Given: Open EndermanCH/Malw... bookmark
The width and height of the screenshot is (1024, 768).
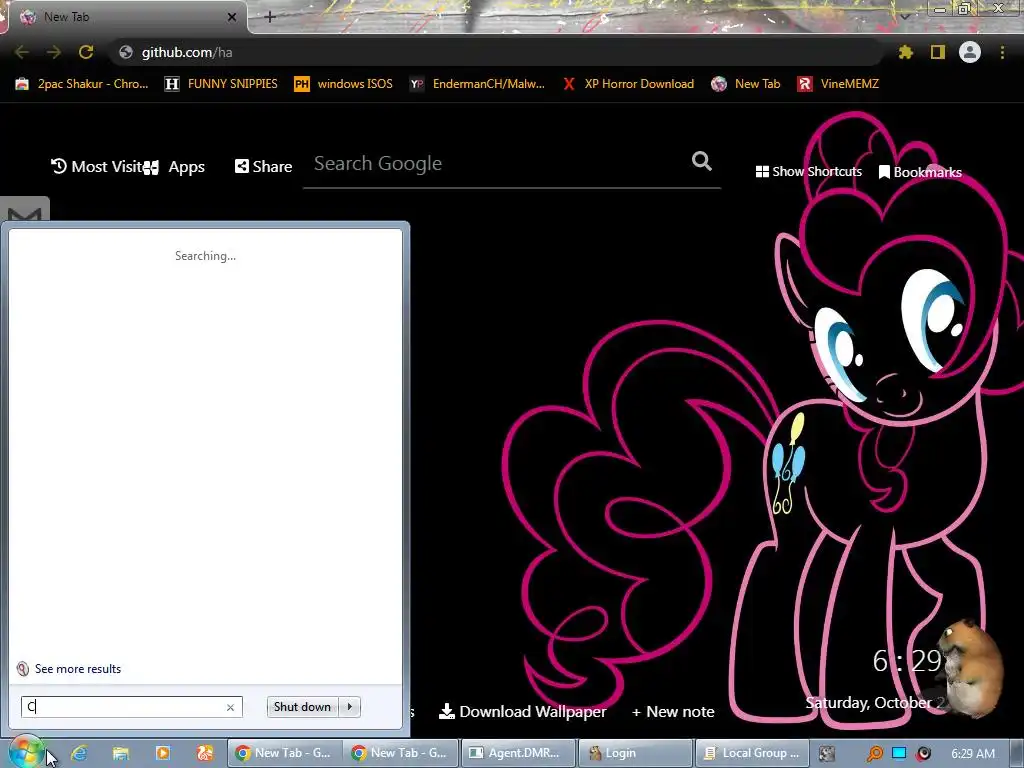Looking at the screenshot, I should [x=477, y=84].
